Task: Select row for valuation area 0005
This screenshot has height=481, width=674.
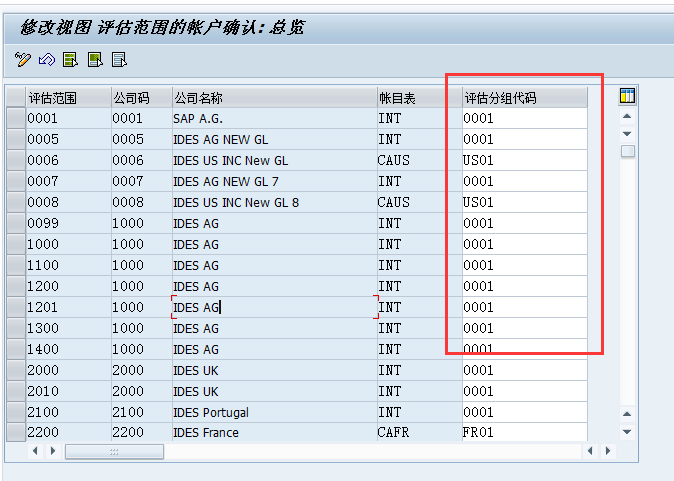Action: (x=16, y=139)
